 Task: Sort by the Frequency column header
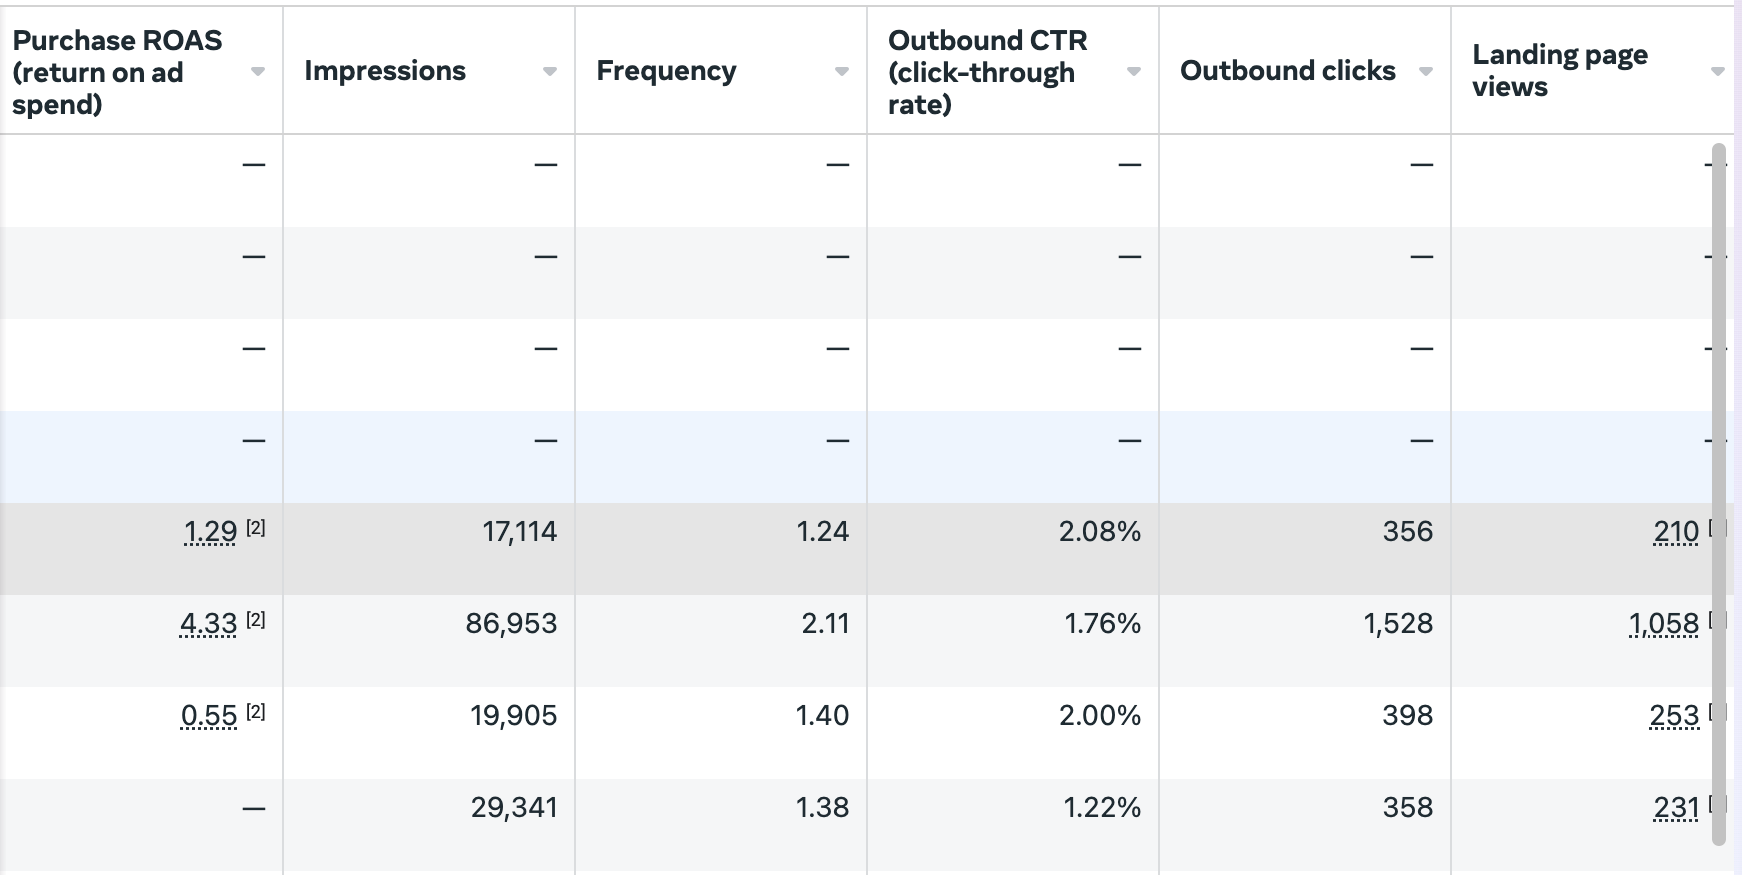(x=666, y=71)
